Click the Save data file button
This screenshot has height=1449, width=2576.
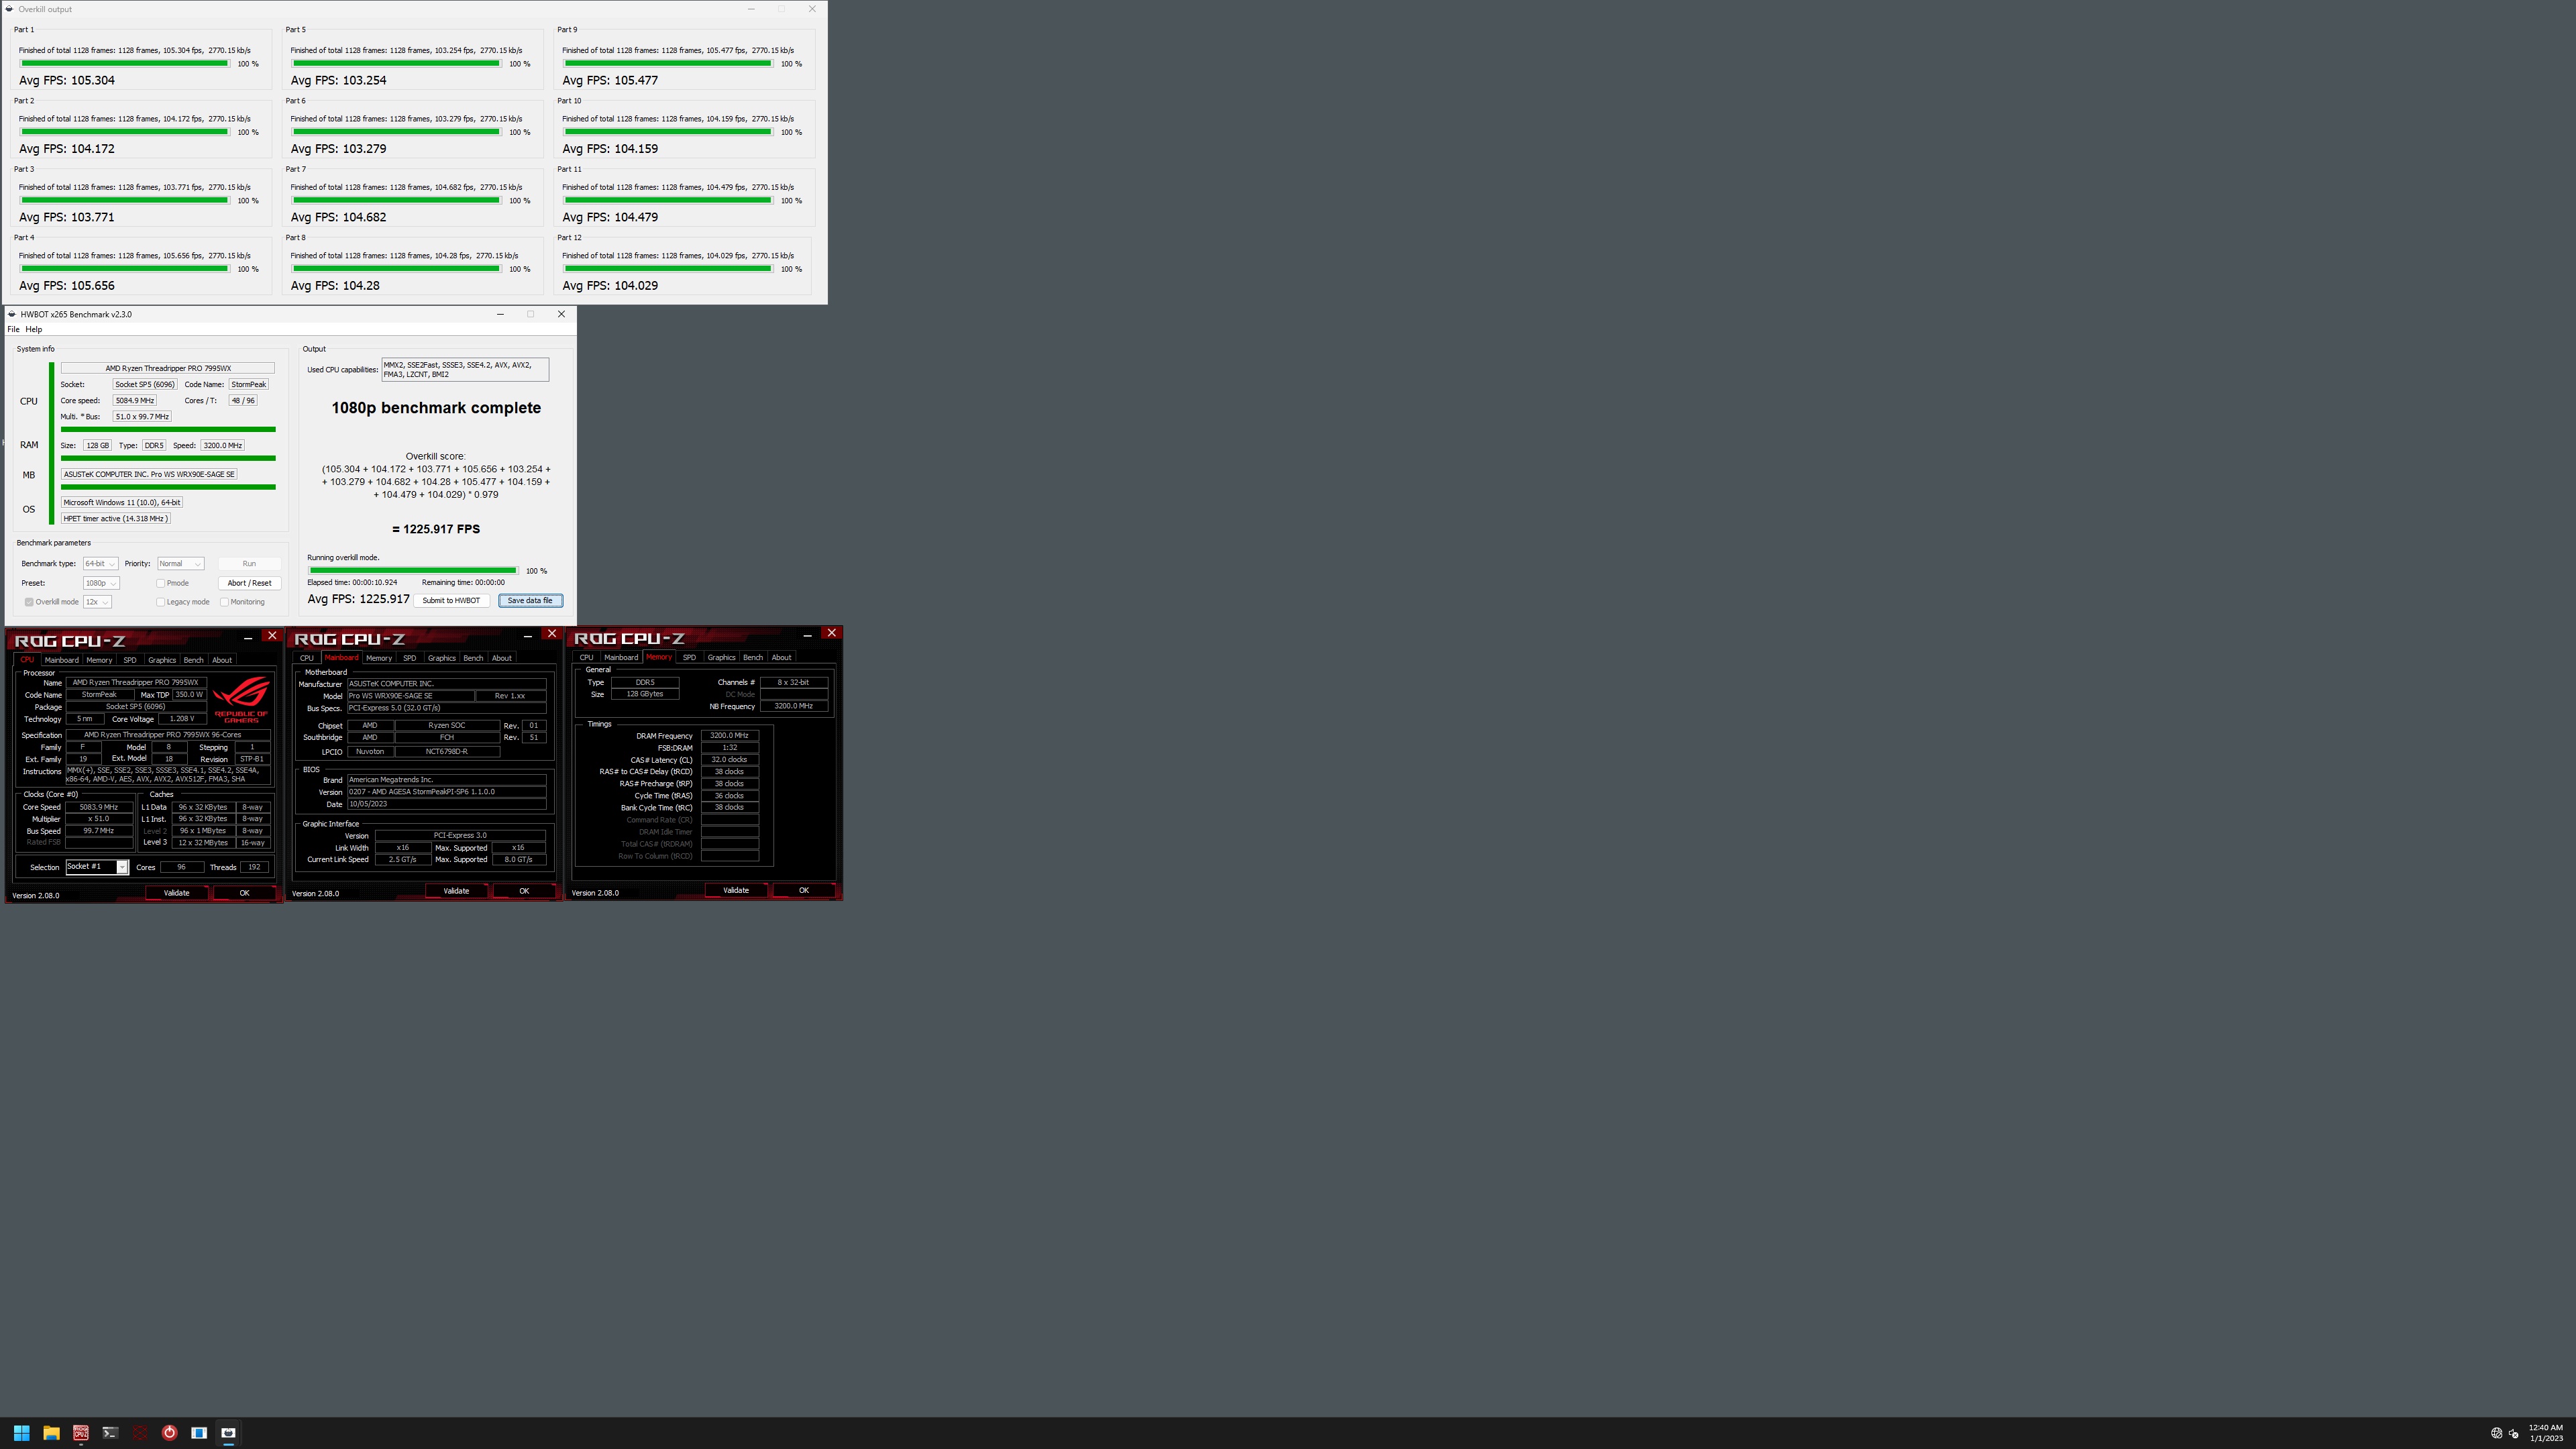point(530,601)
